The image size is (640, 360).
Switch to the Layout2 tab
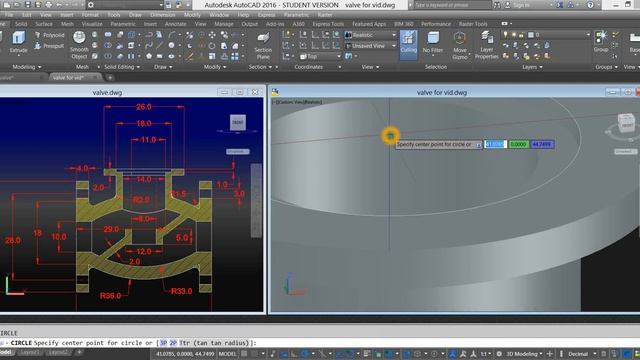58,352
